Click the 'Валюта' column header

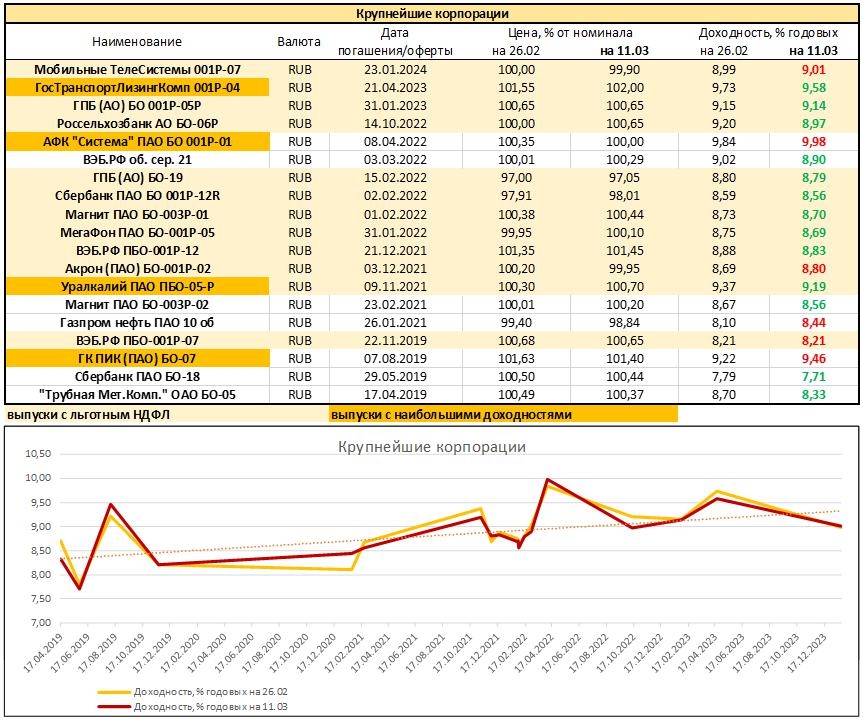299,41
